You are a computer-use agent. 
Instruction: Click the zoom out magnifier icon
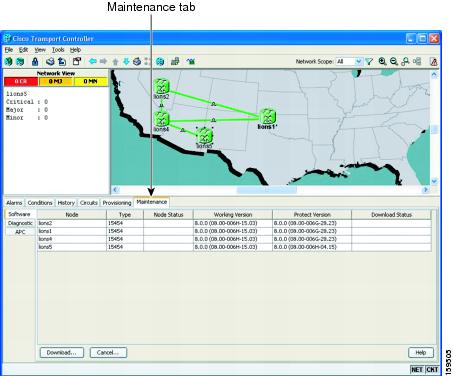tap(394, 61)
